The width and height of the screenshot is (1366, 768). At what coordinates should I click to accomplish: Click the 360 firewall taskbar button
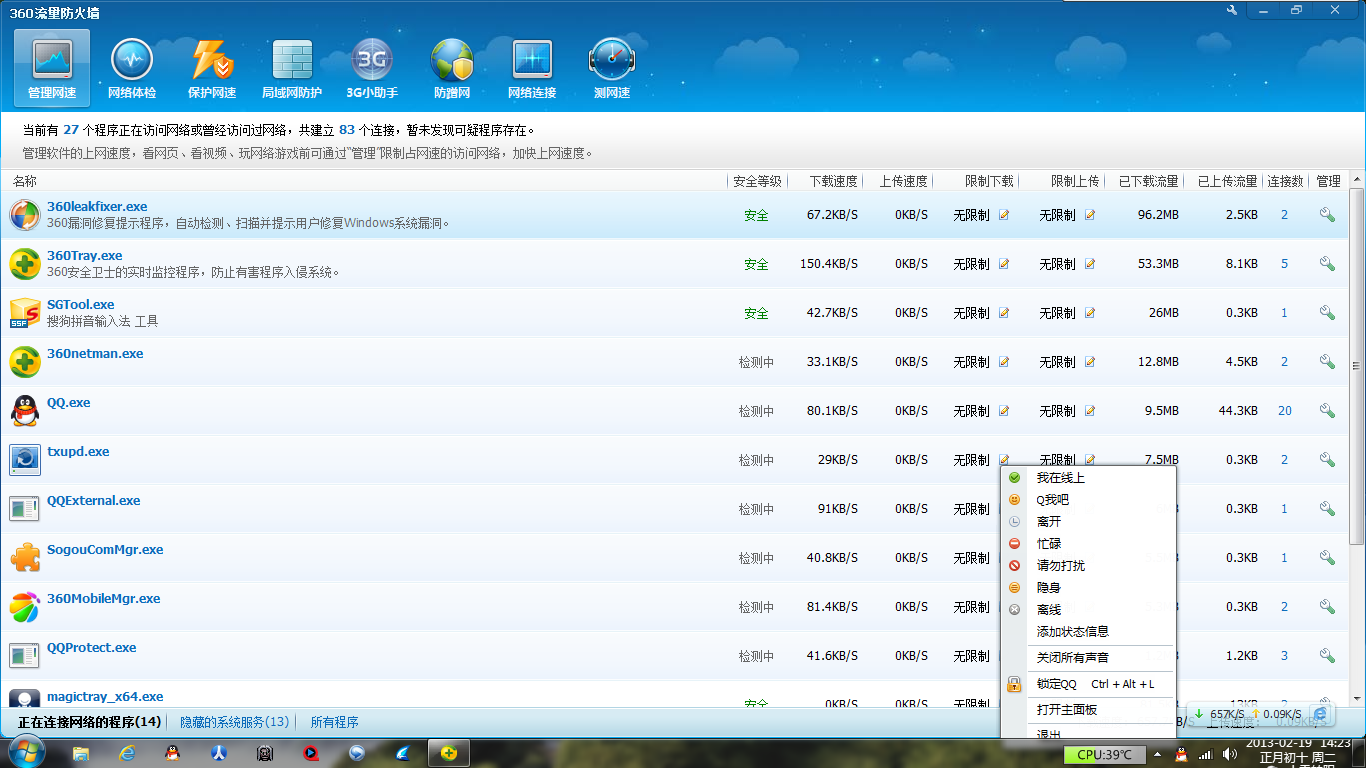tap(449, 753)
